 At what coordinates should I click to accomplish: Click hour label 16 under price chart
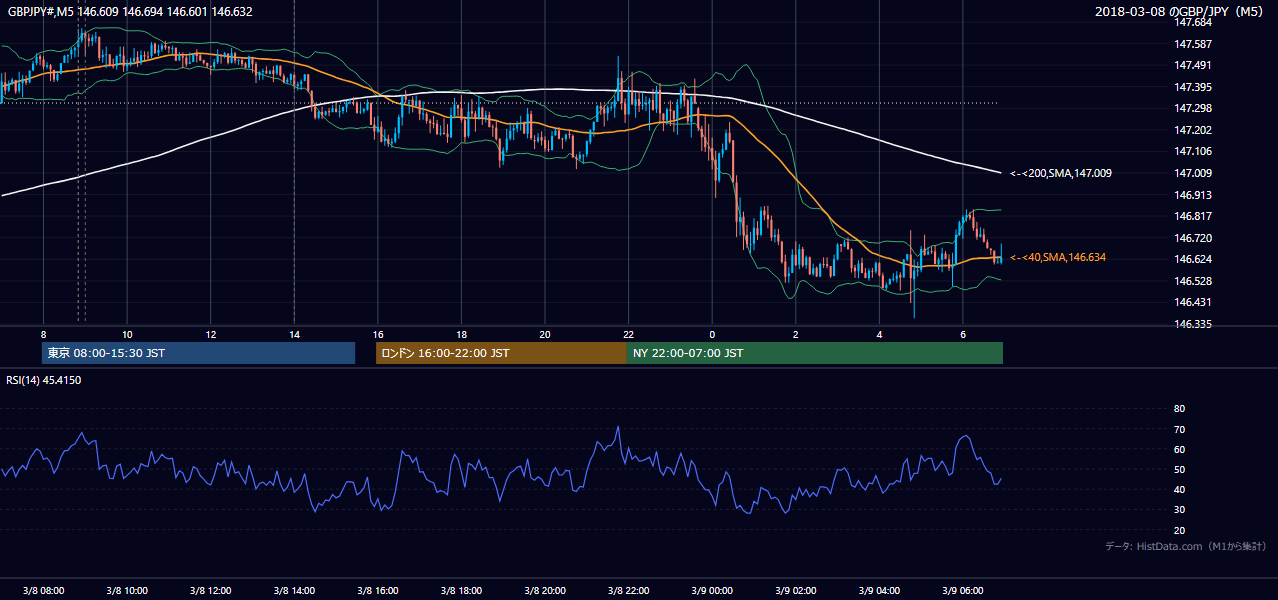tap(378, 333)
